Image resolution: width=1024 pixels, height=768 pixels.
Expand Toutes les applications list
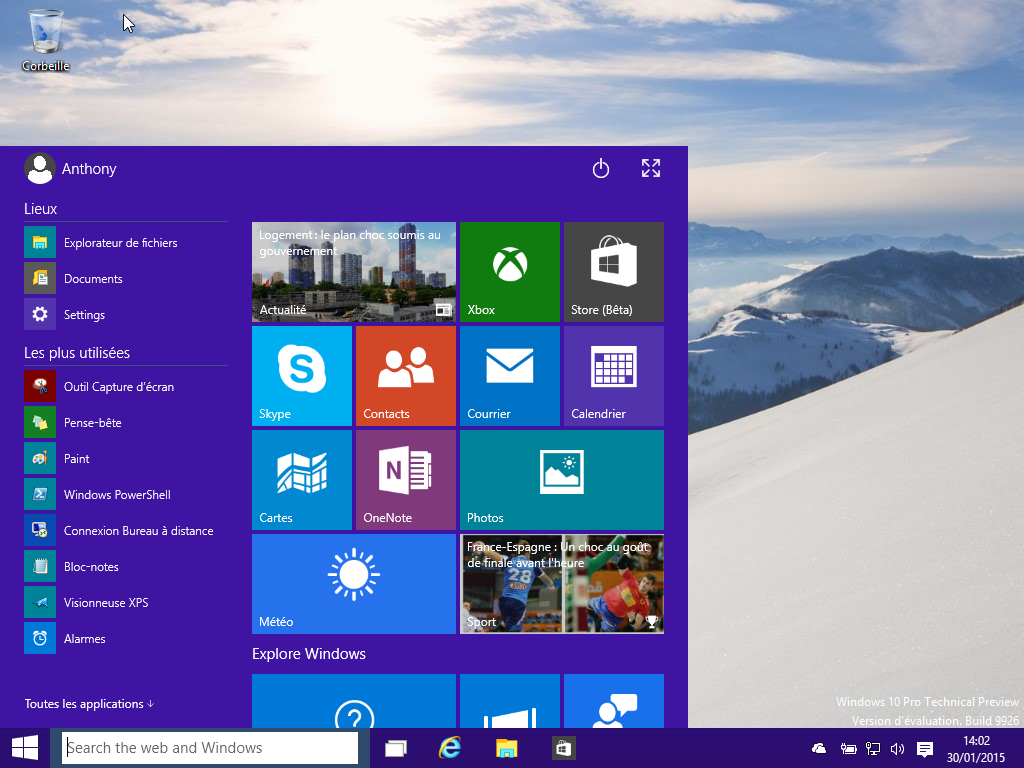point(89,704)
